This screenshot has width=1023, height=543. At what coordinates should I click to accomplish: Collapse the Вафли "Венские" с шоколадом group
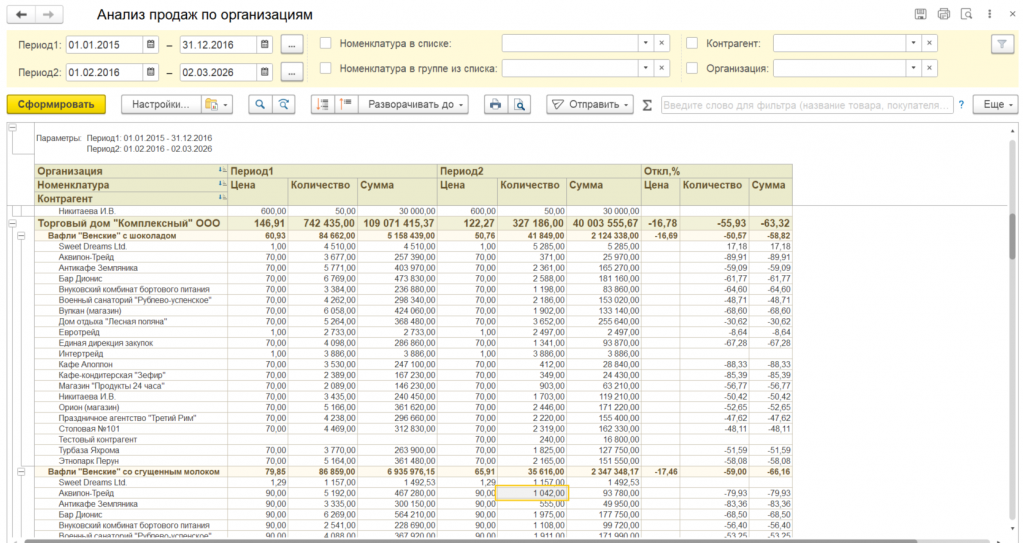click(21, 236)
